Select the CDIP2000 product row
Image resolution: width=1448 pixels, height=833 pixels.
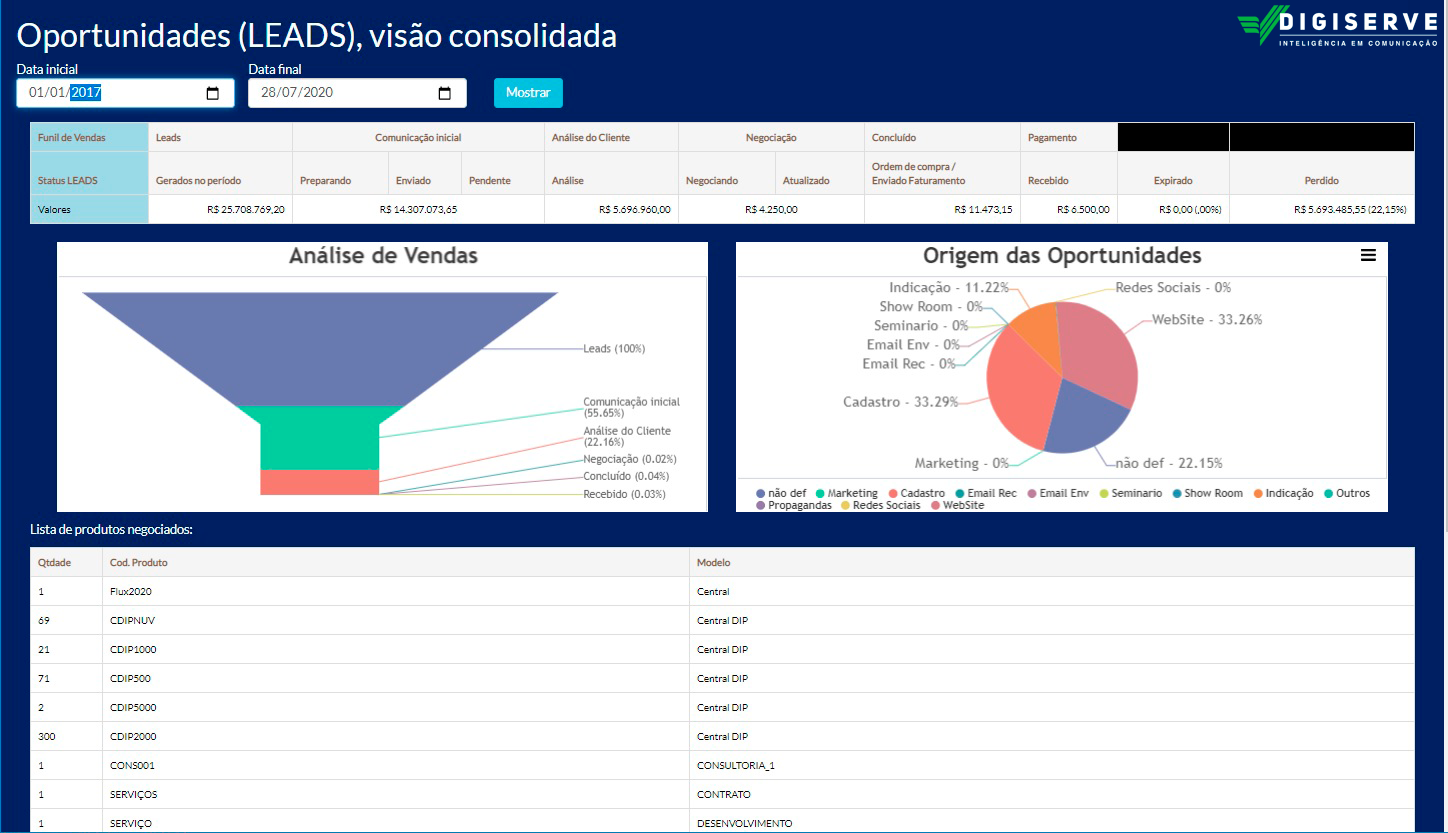(x=133, y=737)
